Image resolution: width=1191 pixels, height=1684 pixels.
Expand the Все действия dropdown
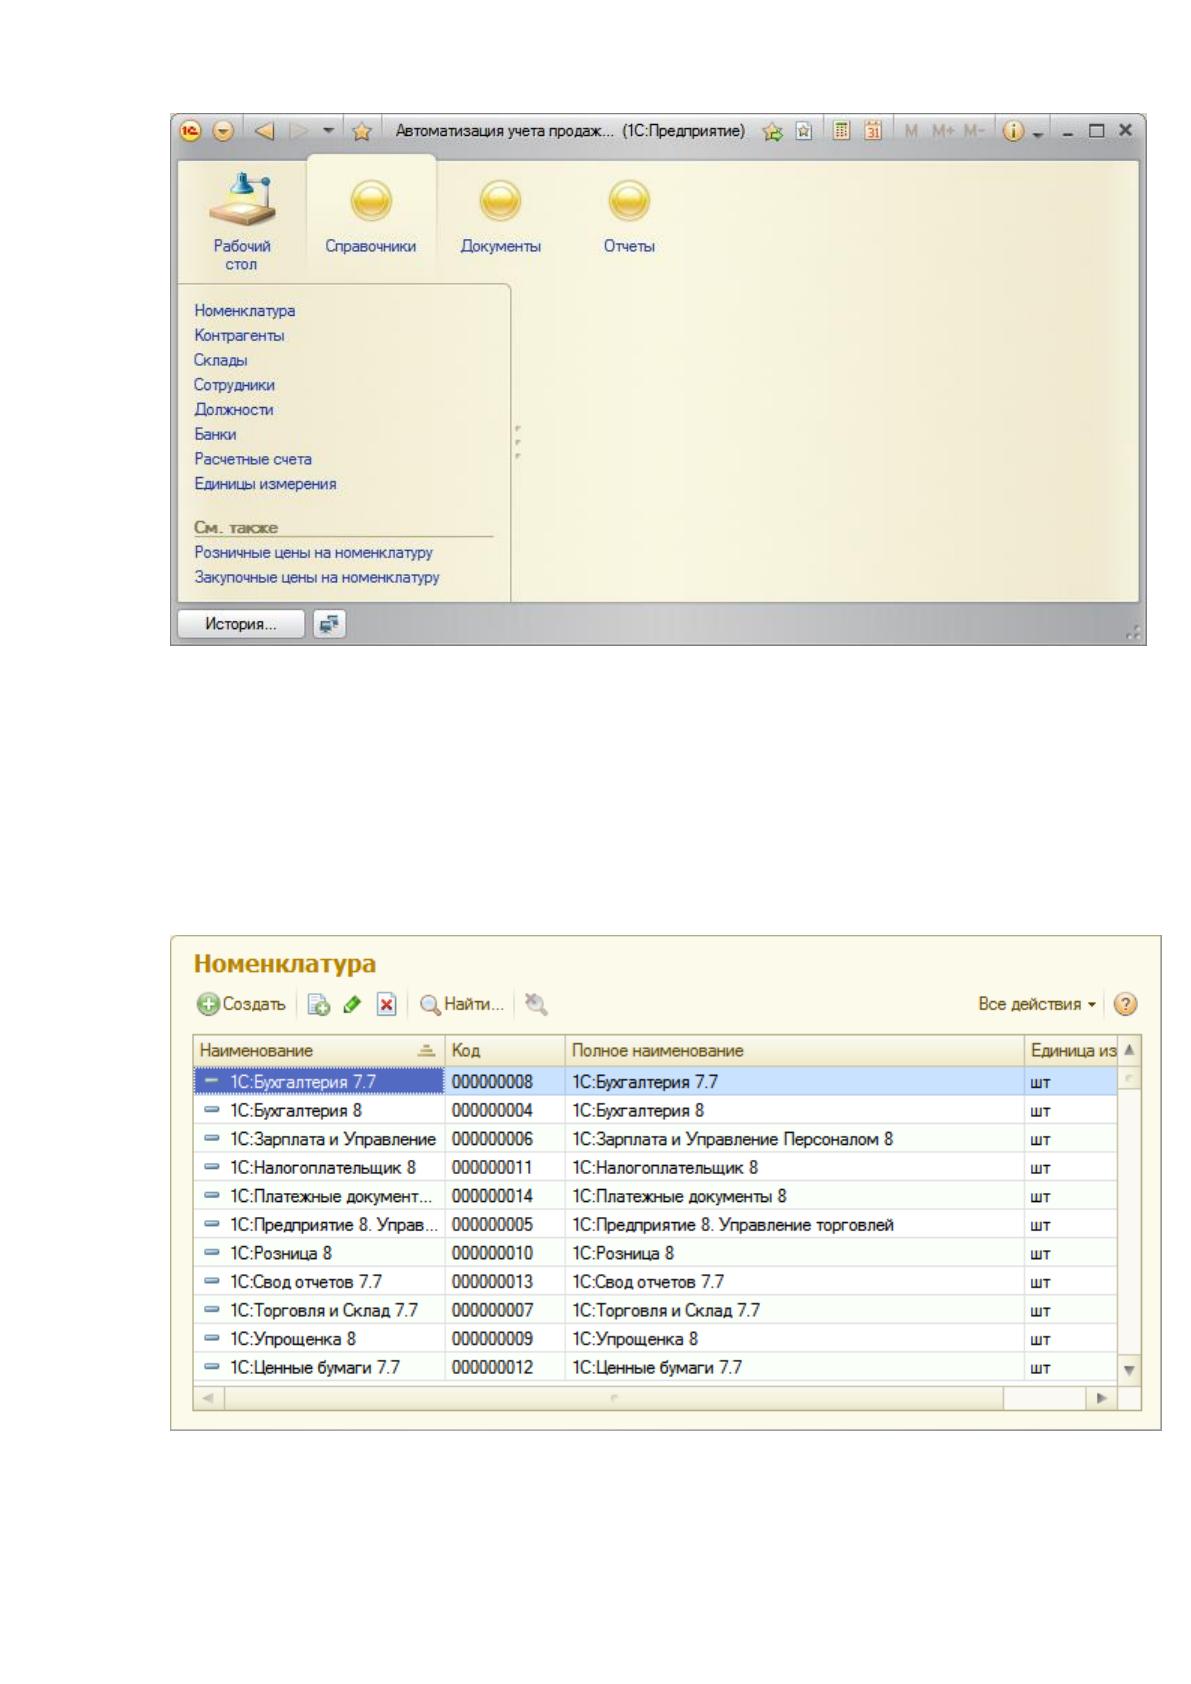tap(1037, 1004)
